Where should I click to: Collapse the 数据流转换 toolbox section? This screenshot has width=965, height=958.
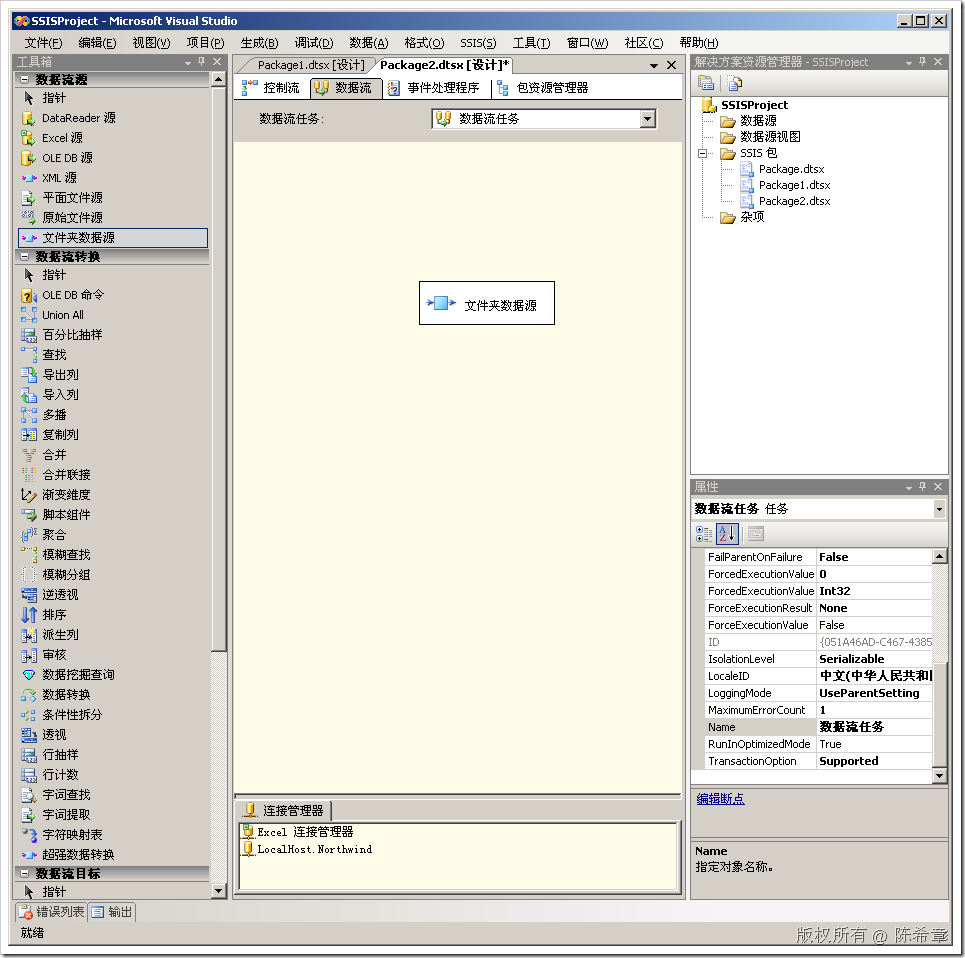tap(25, 257)
